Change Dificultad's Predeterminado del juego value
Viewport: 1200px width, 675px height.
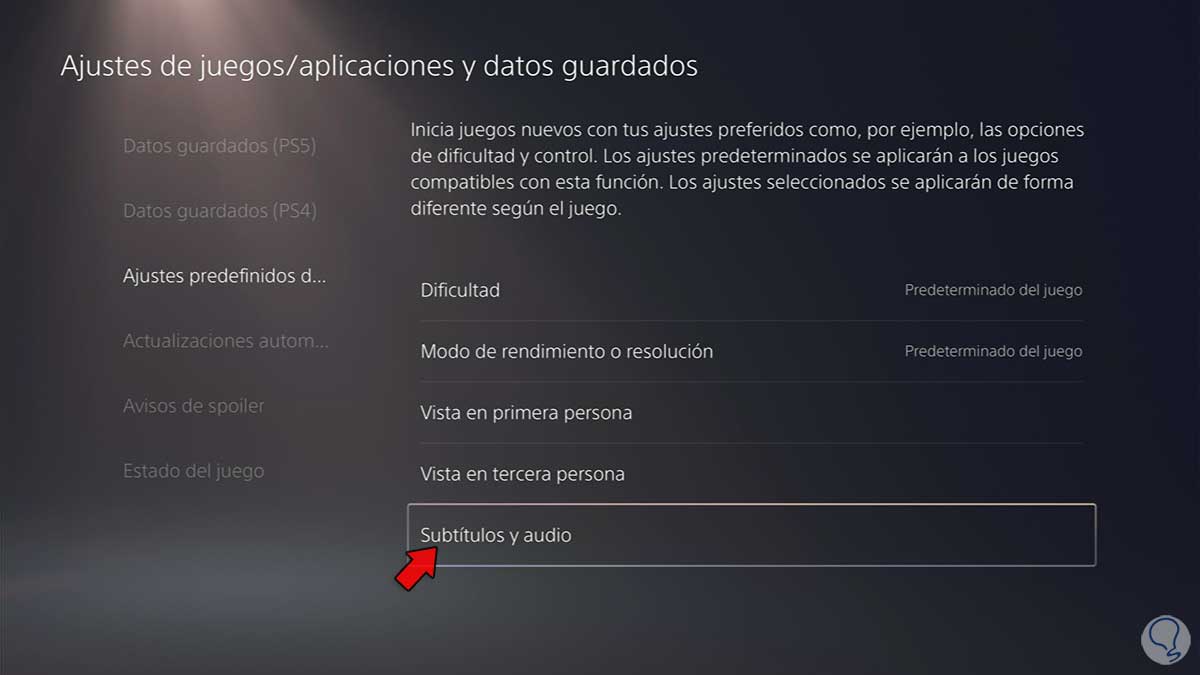point(993,291)
